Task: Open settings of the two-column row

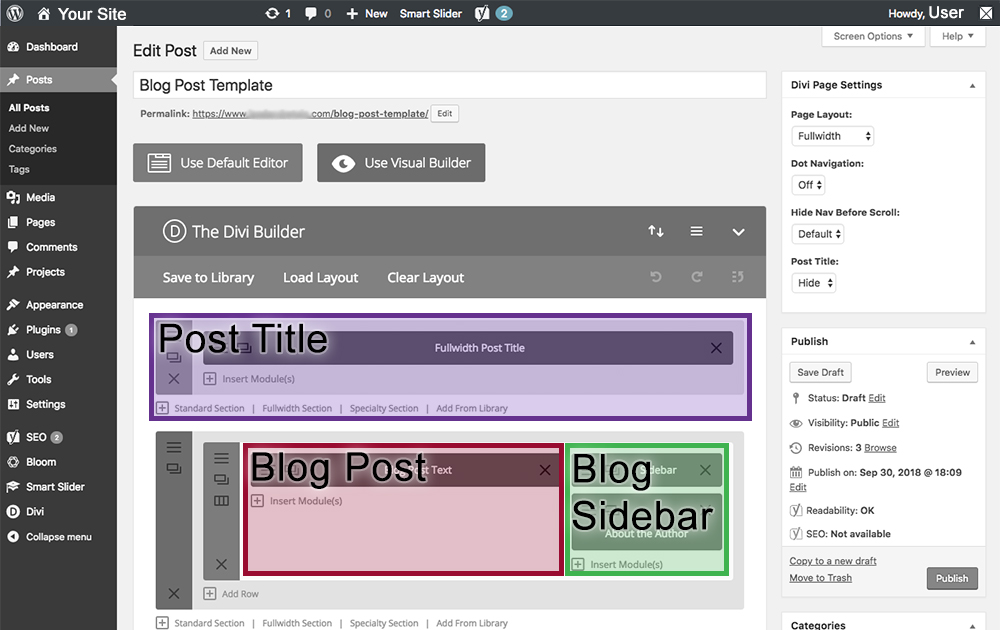Action: tap(221, 458)
